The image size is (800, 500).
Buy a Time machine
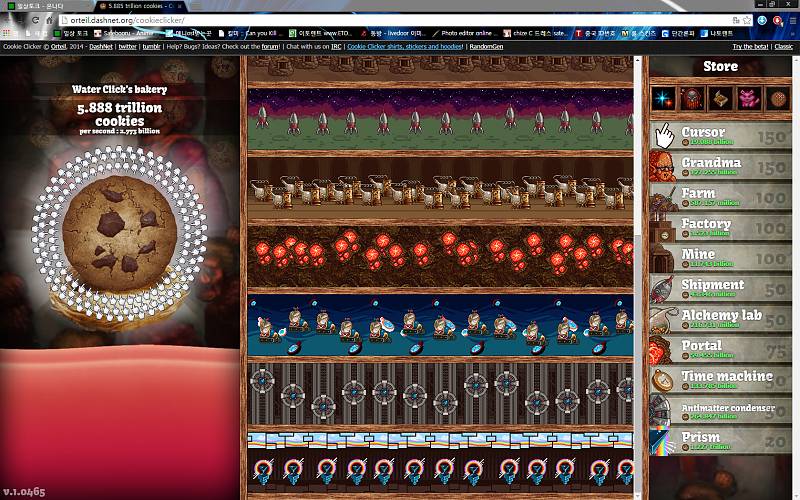720,381
